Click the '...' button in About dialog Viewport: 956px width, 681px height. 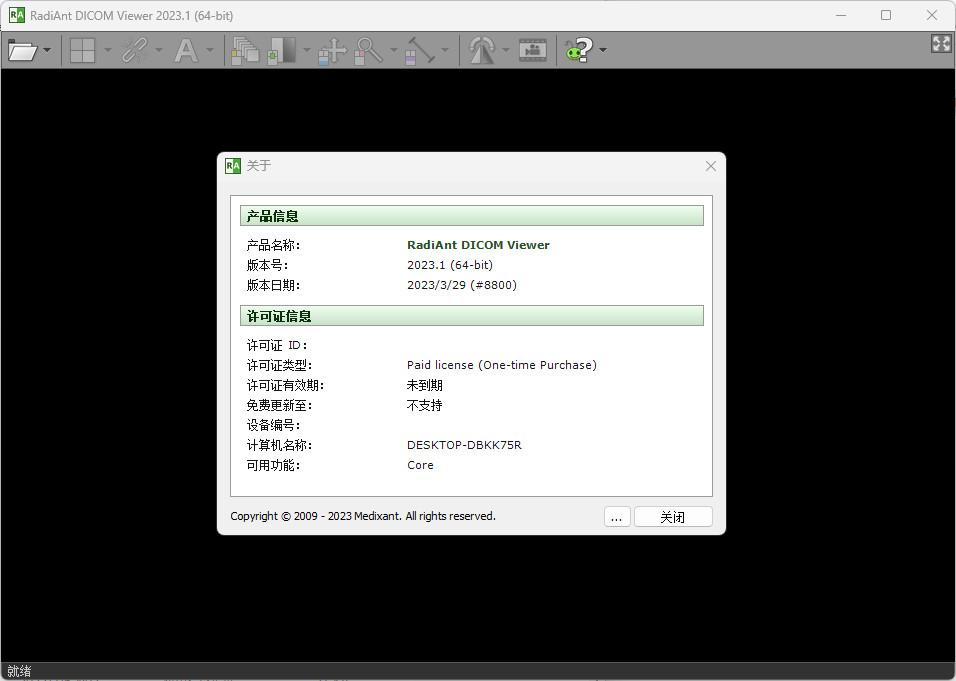point(616,517)
